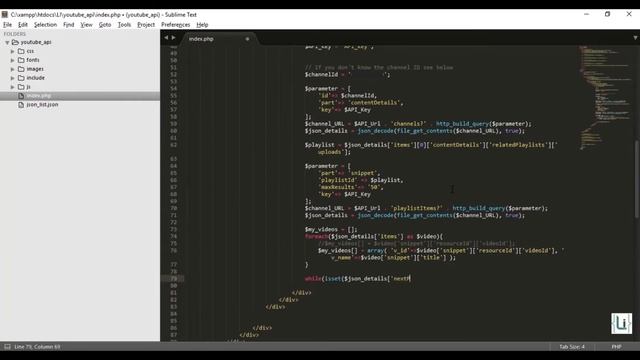640x360 pixels.
Task: Click the Sublime Text app icon in title bar
Action: [x=4, y=15]
